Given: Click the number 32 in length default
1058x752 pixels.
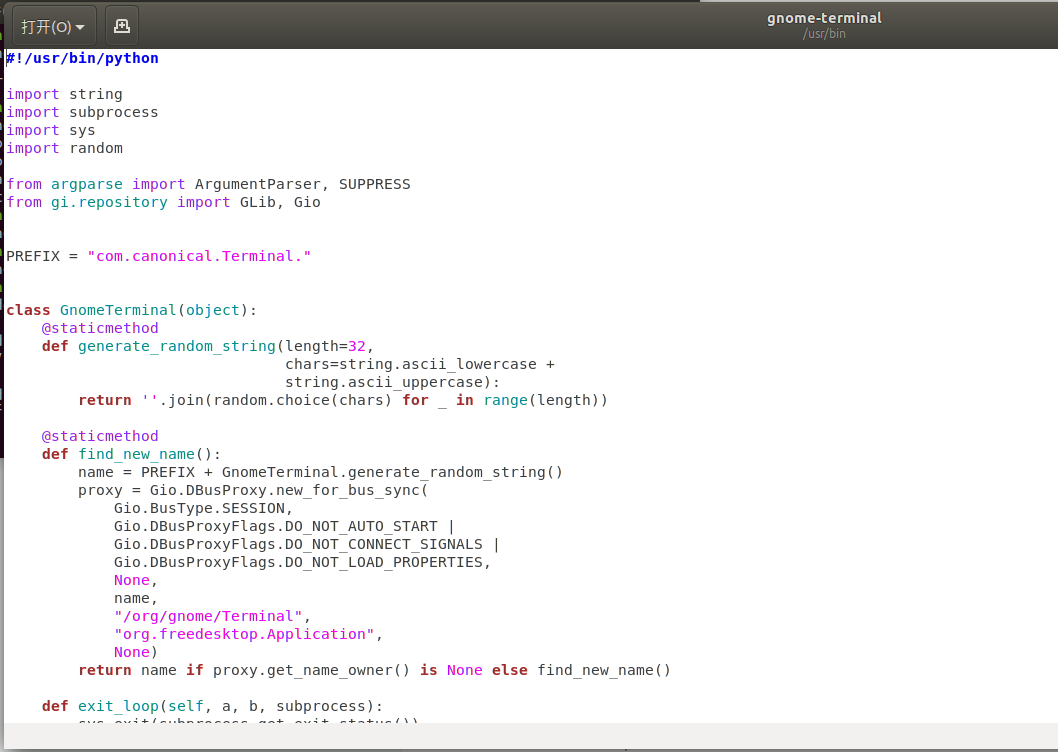Looking at the screenshot, I should 356,346.
